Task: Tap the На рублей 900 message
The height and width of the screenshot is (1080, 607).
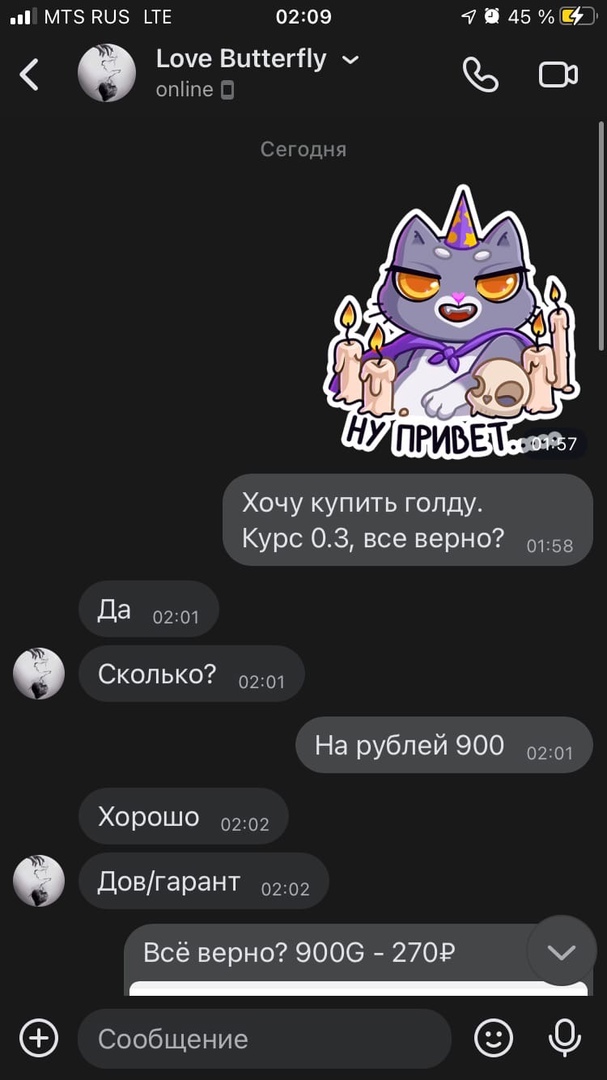Action: [x=444, y=745]
